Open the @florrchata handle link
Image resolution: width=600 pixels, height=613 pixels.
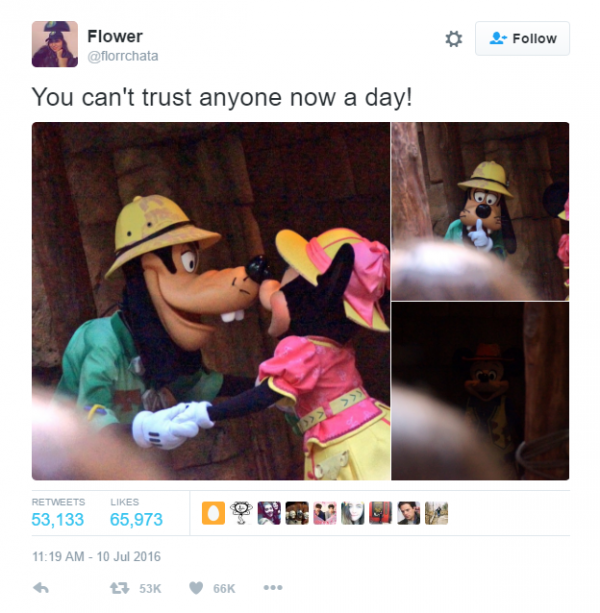click(x=123, y=56)
